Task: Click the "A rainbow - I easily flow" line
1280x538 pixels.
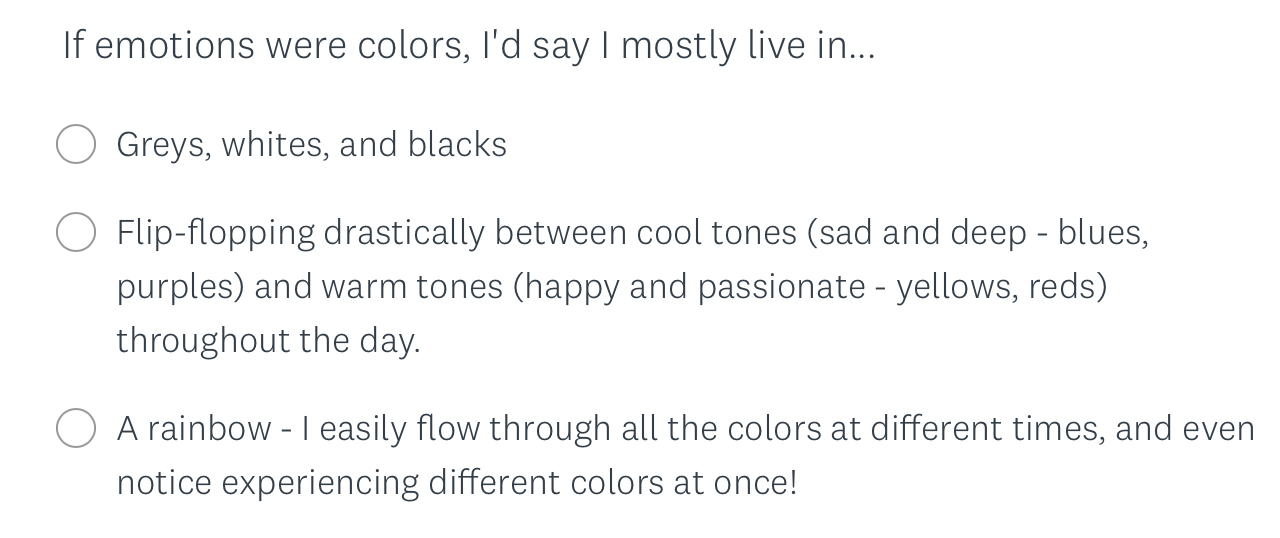Action: pyautogui.click(x=686, y=429)
